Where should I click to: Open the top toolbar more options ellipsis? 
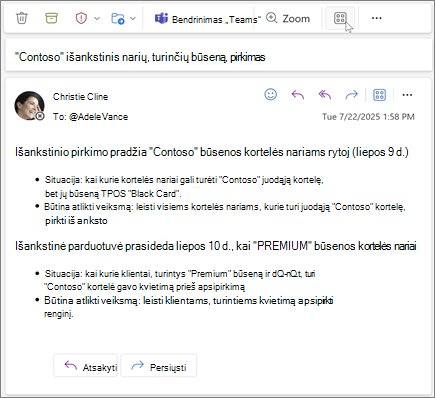(376, 18)
